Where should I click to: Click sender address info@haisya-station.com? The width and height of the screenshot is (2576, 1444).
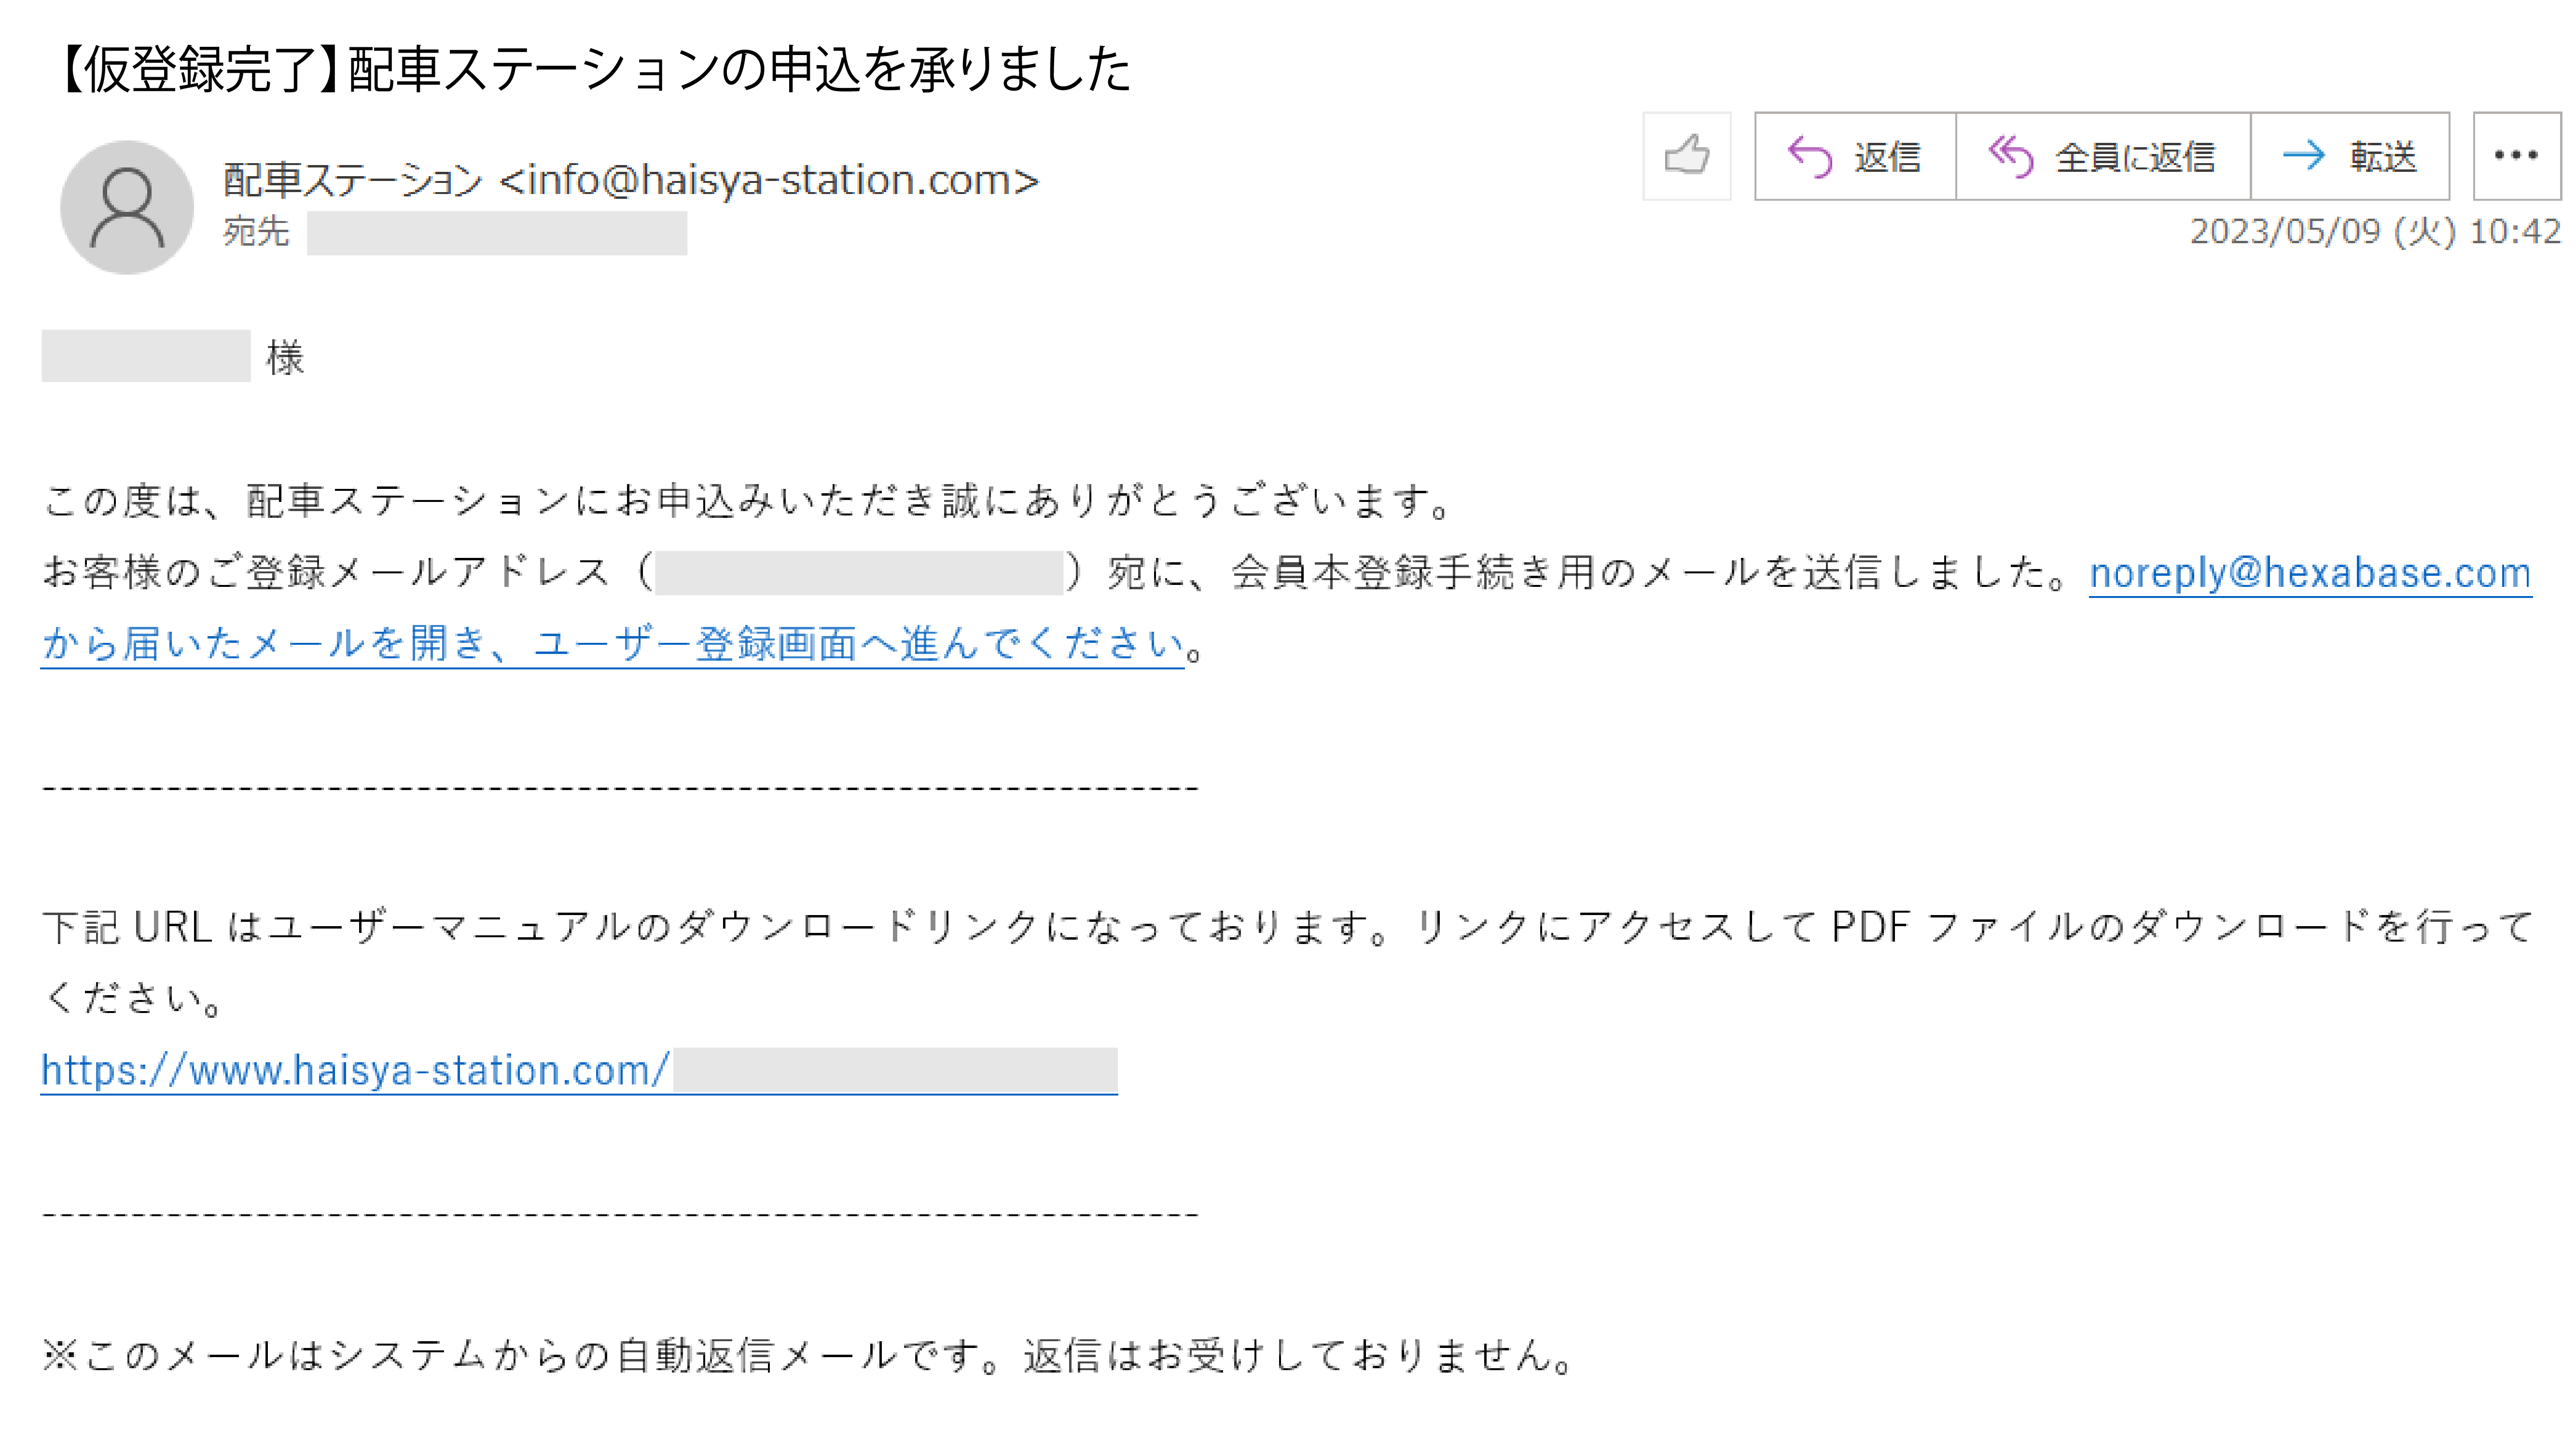[769, 180]
